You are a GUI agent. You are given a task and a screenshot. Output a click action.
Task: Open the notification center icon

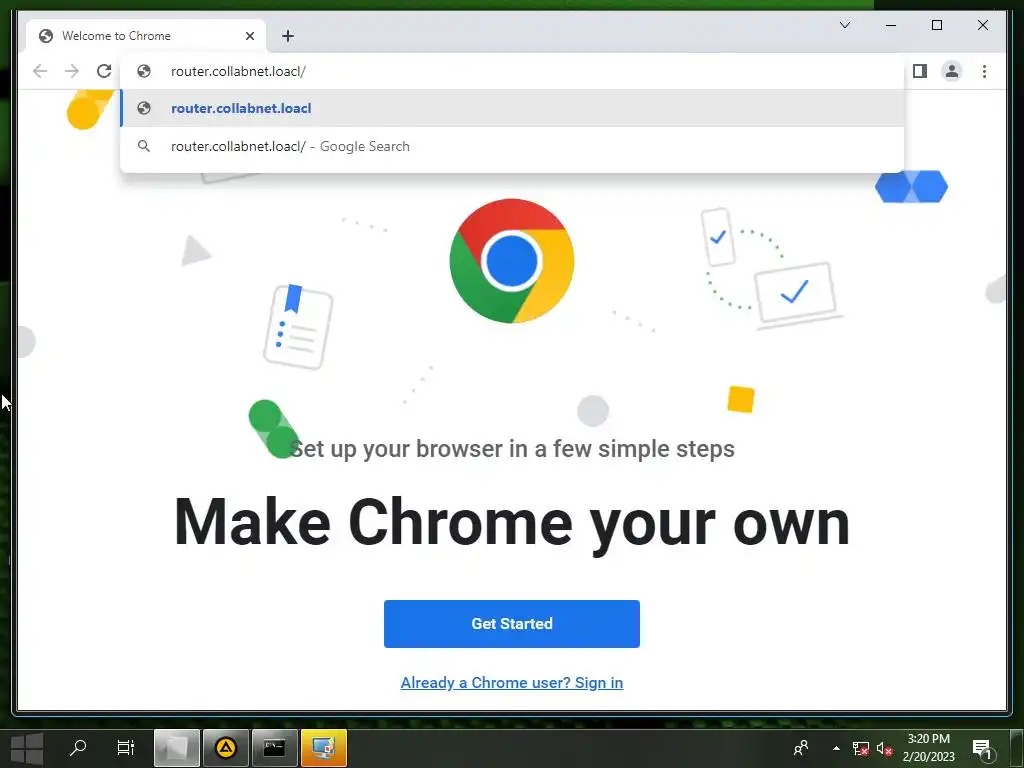coord(982,748)
